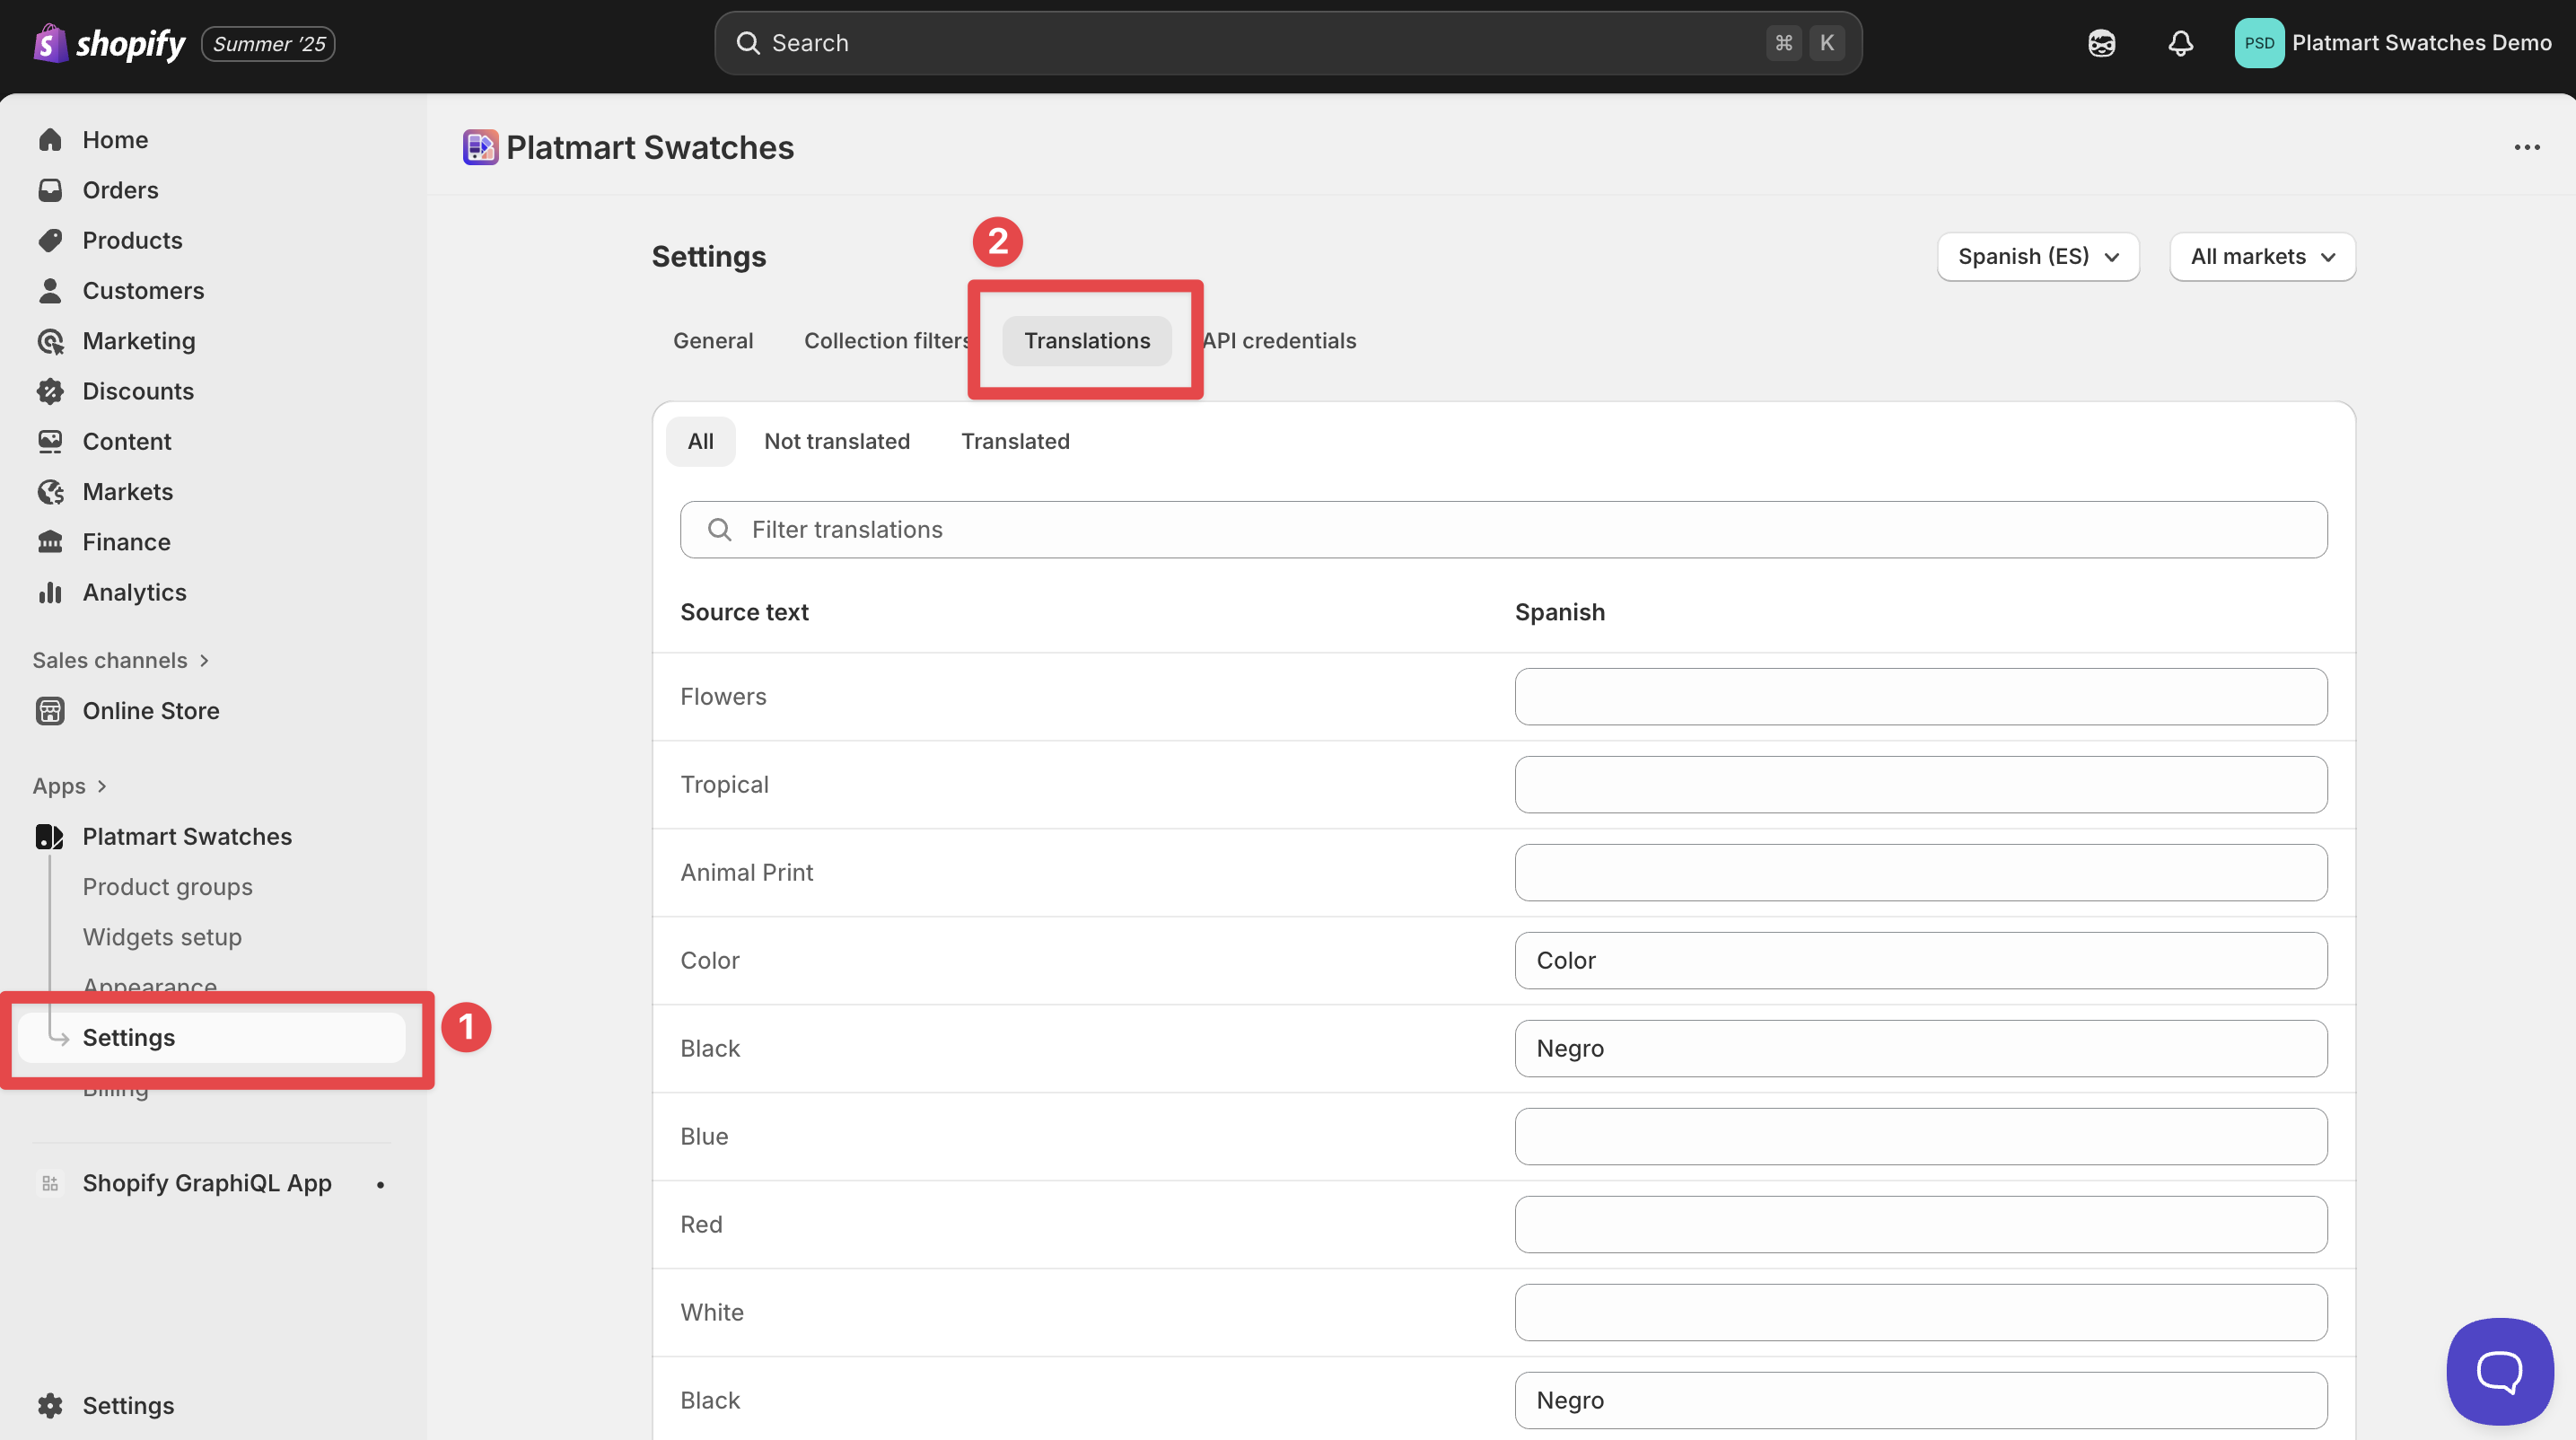Click the bottom Settings gear icon
Image resolution: width=2576 pixels, height=1440 pixels.
pos(50,1406)
